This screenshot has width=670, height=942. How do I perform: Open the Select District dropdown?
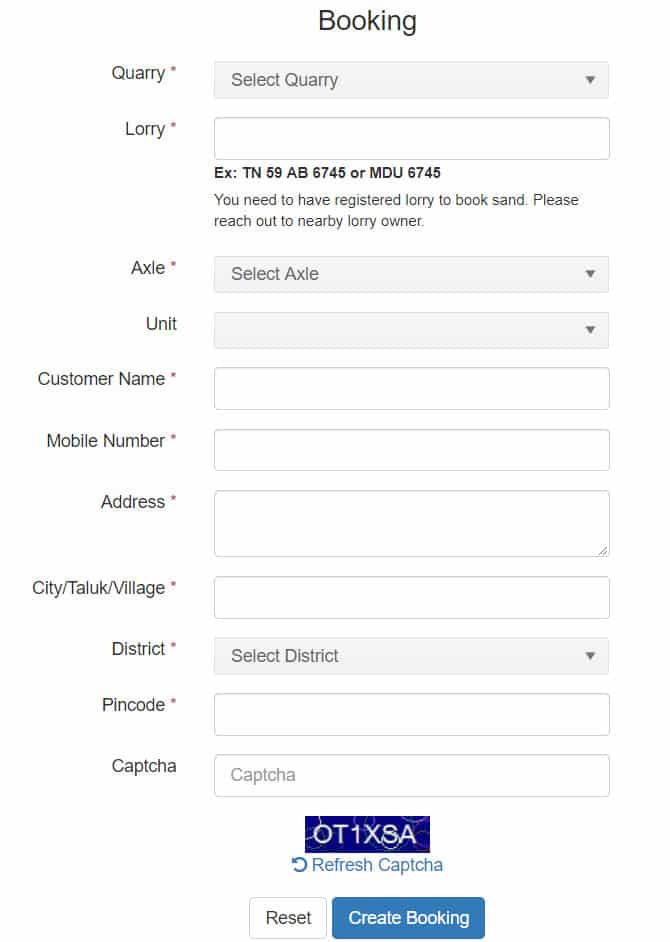pos(410,656)
